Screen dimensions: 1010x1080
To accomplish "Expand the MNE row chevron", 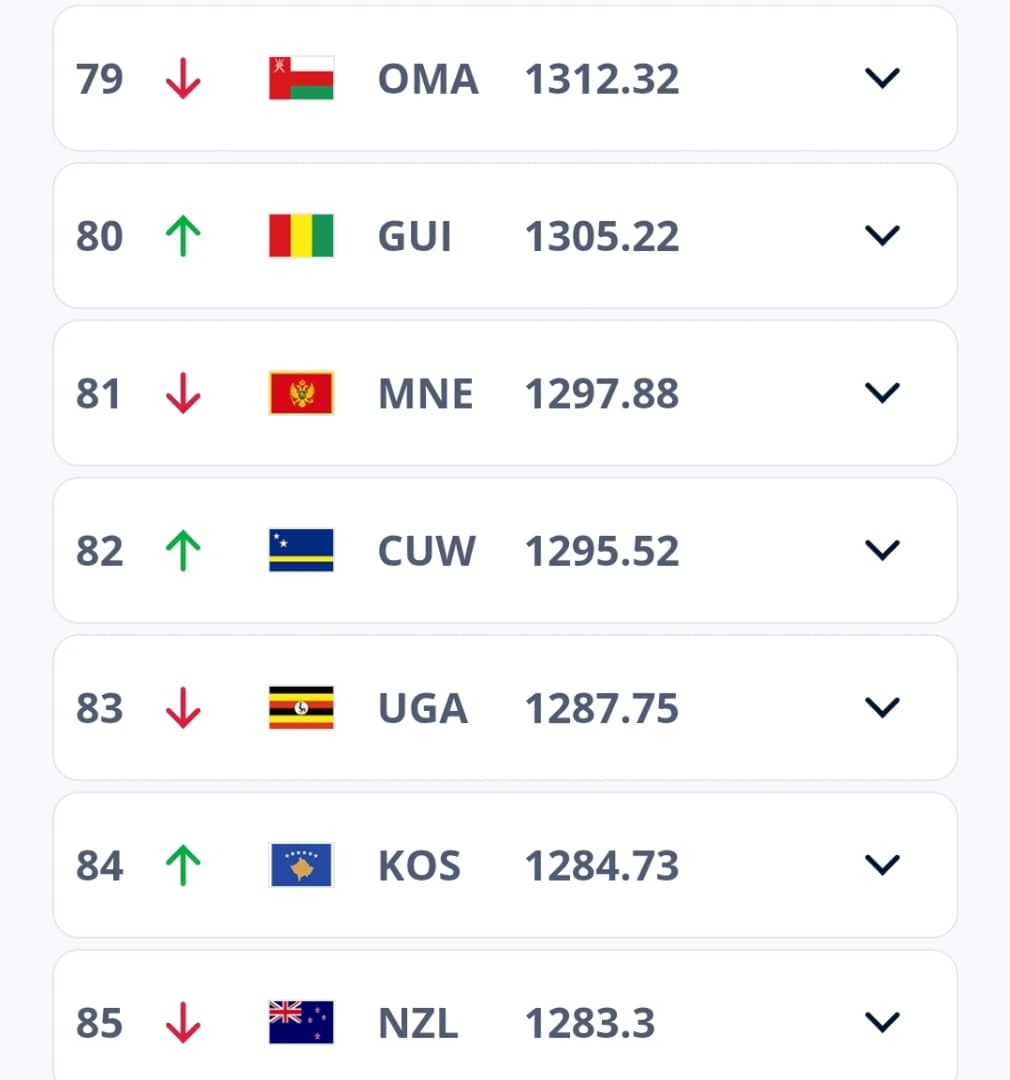I will tap(882, 394).
